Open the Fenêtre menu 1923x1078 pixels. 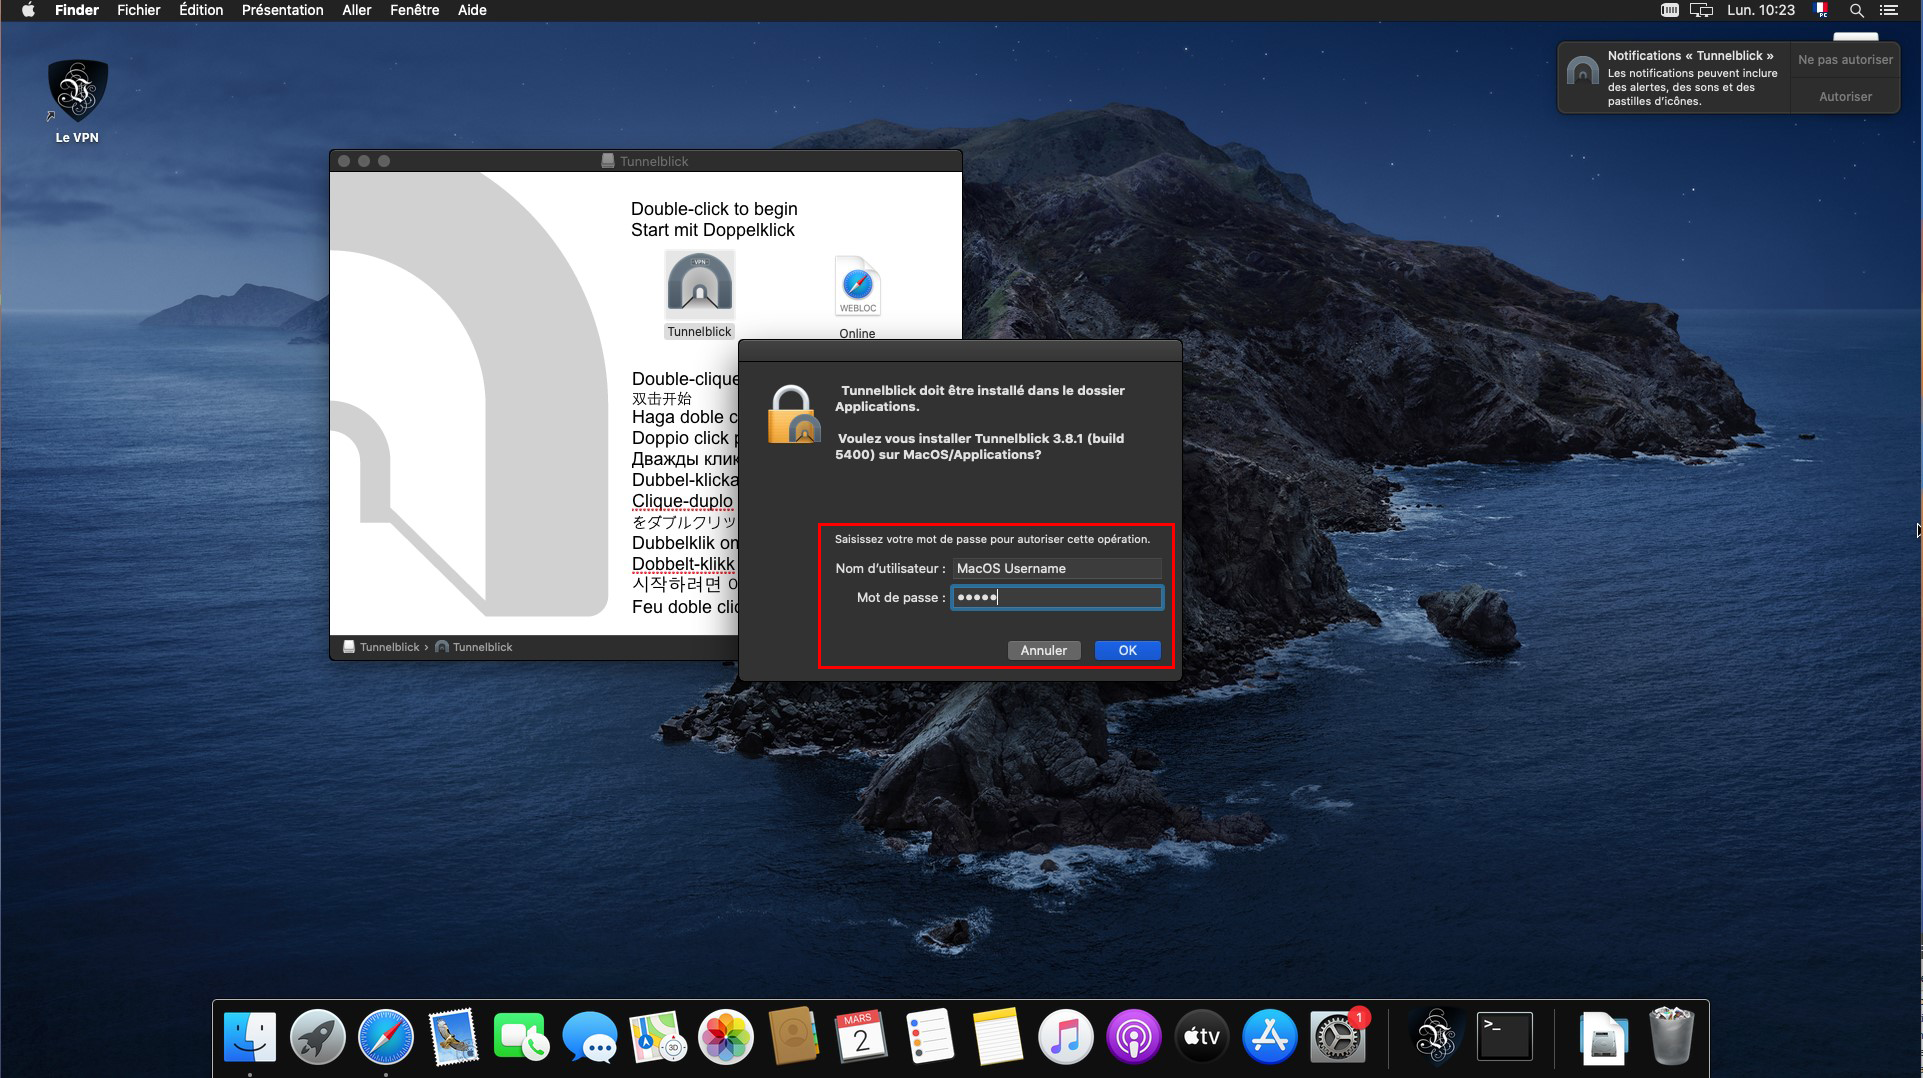[x=414, y=10]
